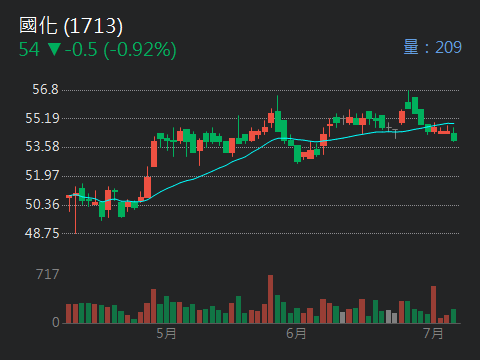480x360 pixels.
Task: Click the stock title 國化 (1713)
Action: click(x=71, y=26)
